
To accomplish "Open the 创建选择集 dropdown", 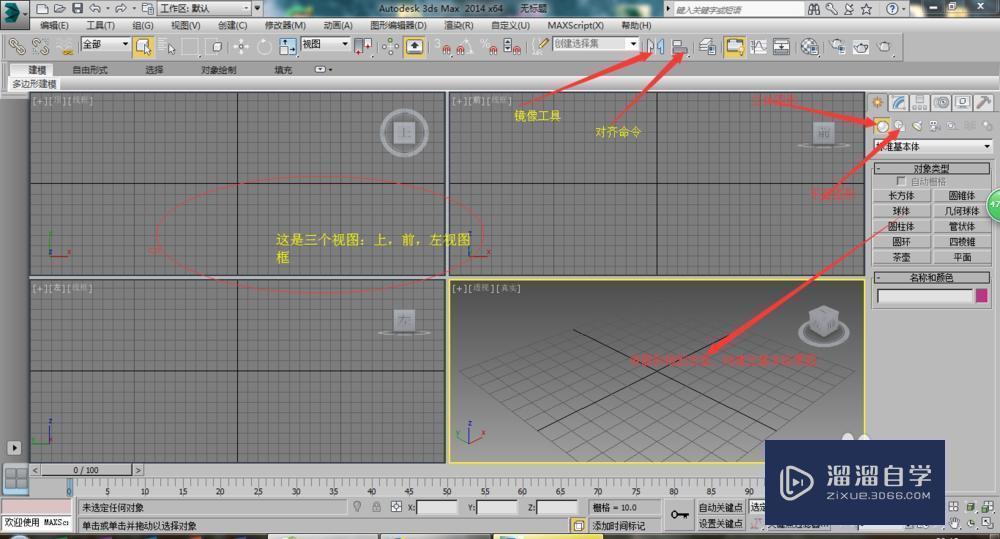I will (595, 43).
